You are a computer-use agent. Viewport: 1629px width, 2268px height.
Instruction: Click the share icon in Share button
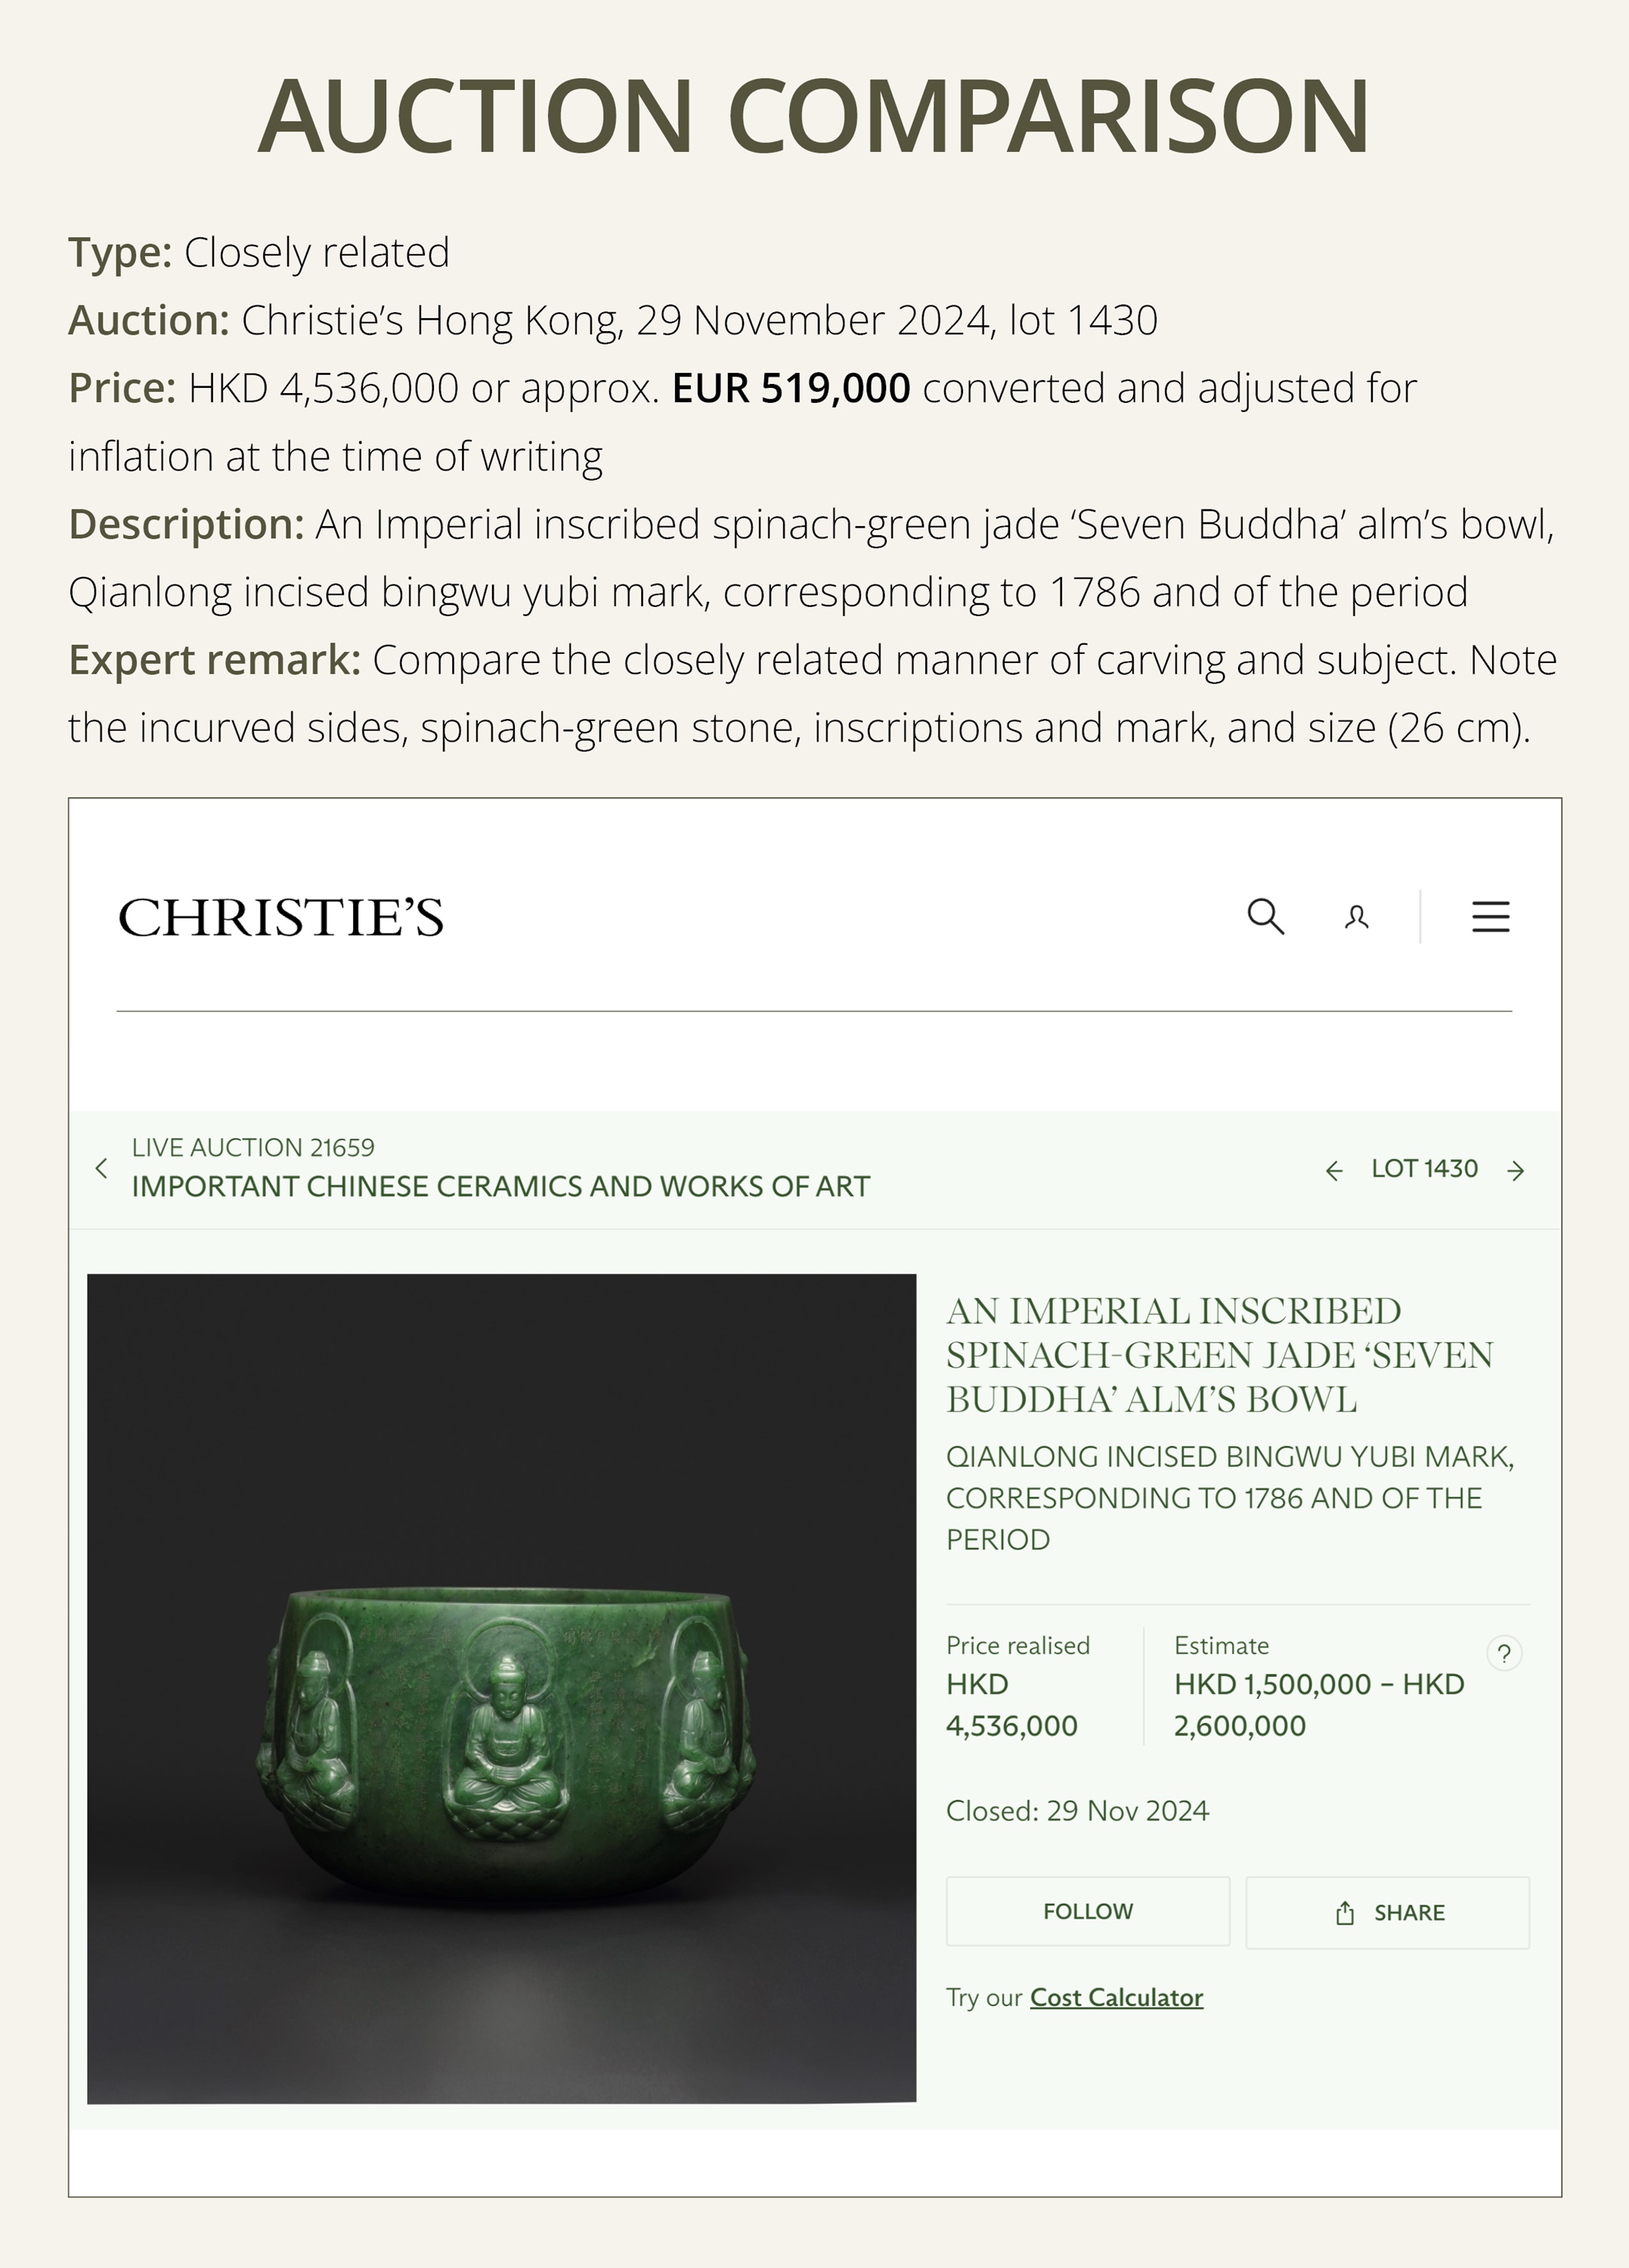tap(1345, 1913)
